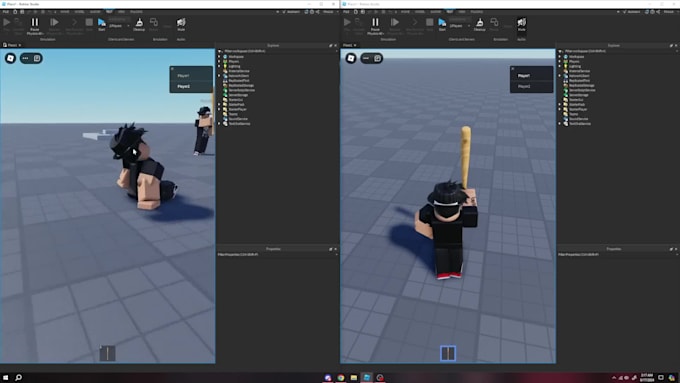The width and height of the screenshot is (680, 383).
Task: Close the left Explorer panel
Action: click(x=335, y=45)
